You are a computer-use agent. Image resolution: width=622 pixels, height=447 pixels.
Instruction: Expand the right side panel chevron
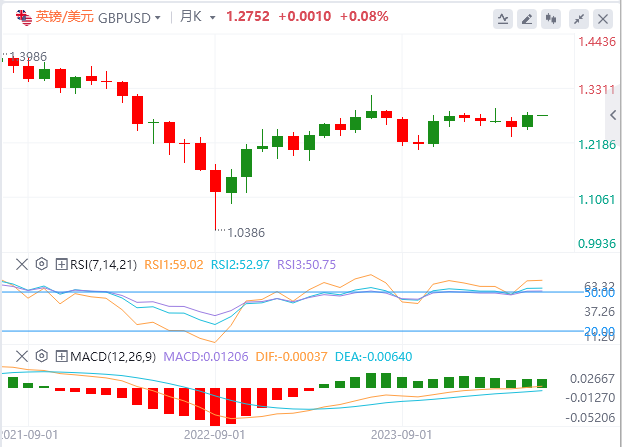point(613,115)
